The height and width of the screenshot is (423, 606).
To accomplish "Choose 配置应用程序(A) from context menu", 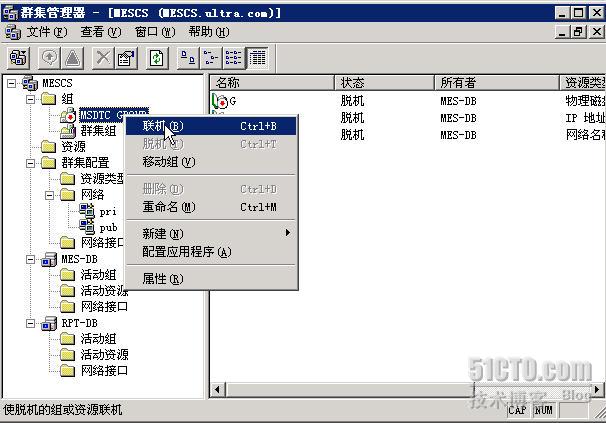I will coord(211,252).
